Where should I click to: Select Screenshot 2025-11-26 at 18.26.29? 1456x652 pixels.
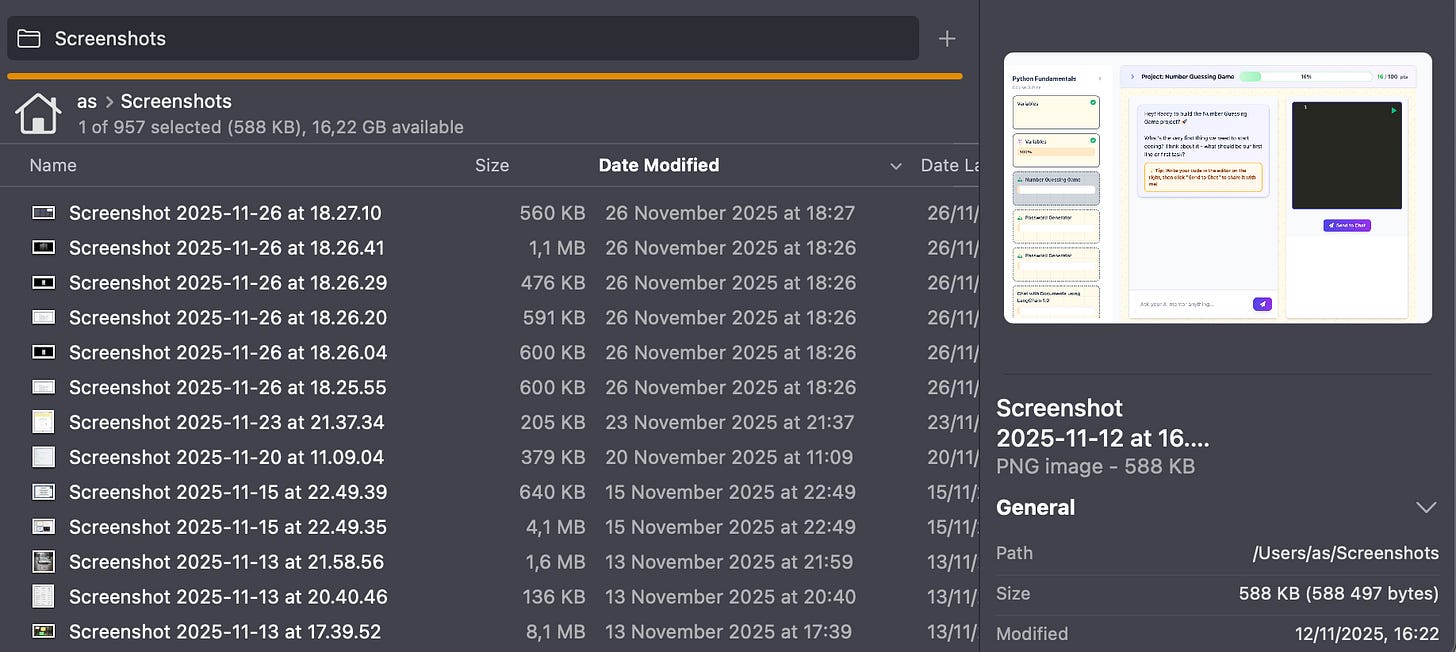tap(228, 283)
